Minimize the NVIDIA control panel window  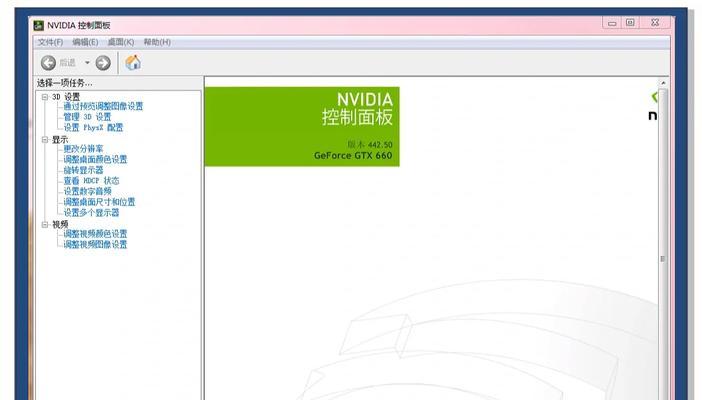pyautogui.click(x=612, y=23)
